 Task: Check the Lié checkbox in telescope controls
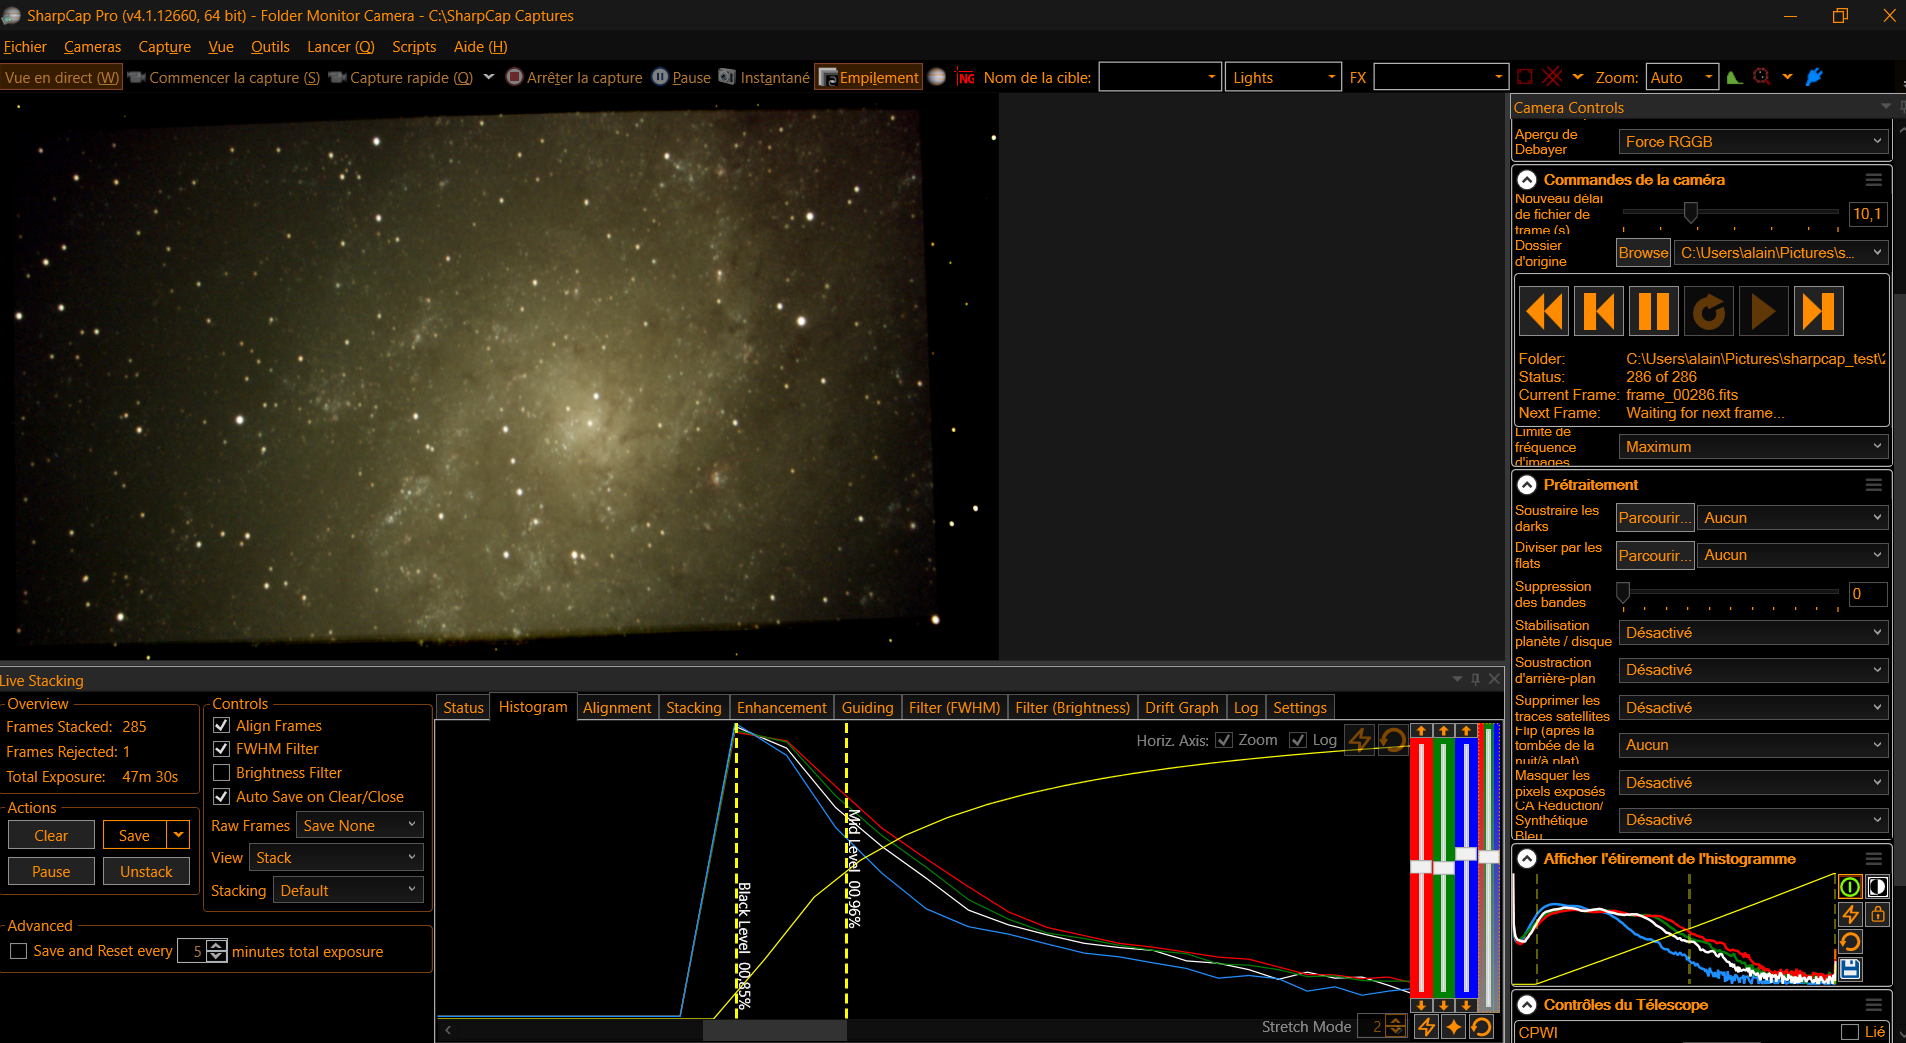1850,1032
